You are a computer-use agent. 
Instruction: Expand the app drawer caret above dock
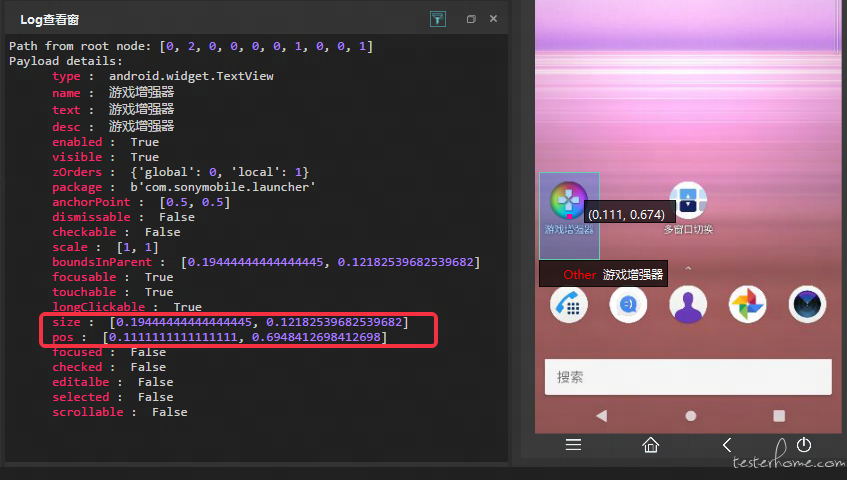click(x=688, y=268)
